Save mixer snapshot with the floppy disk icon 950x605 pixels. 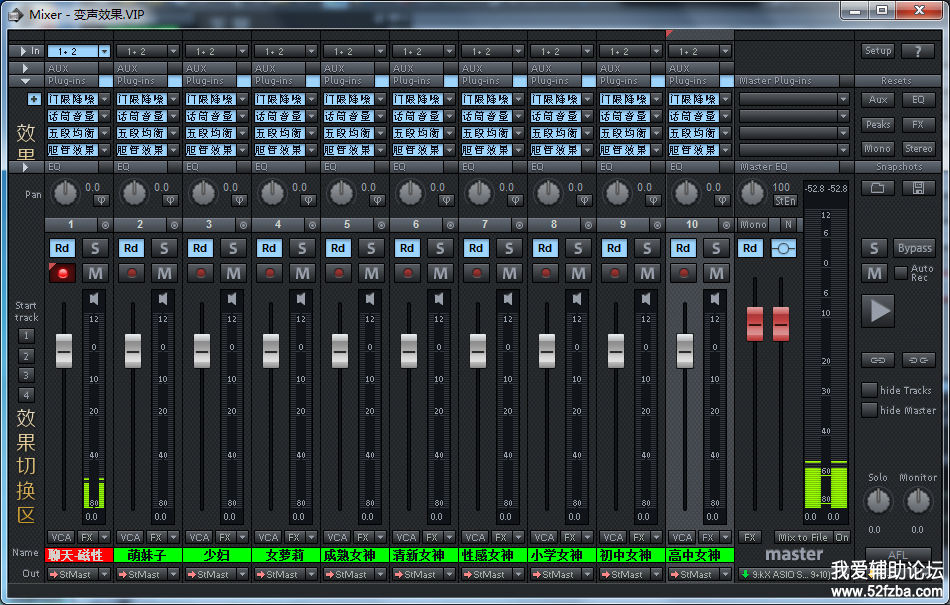click(917, 188)
